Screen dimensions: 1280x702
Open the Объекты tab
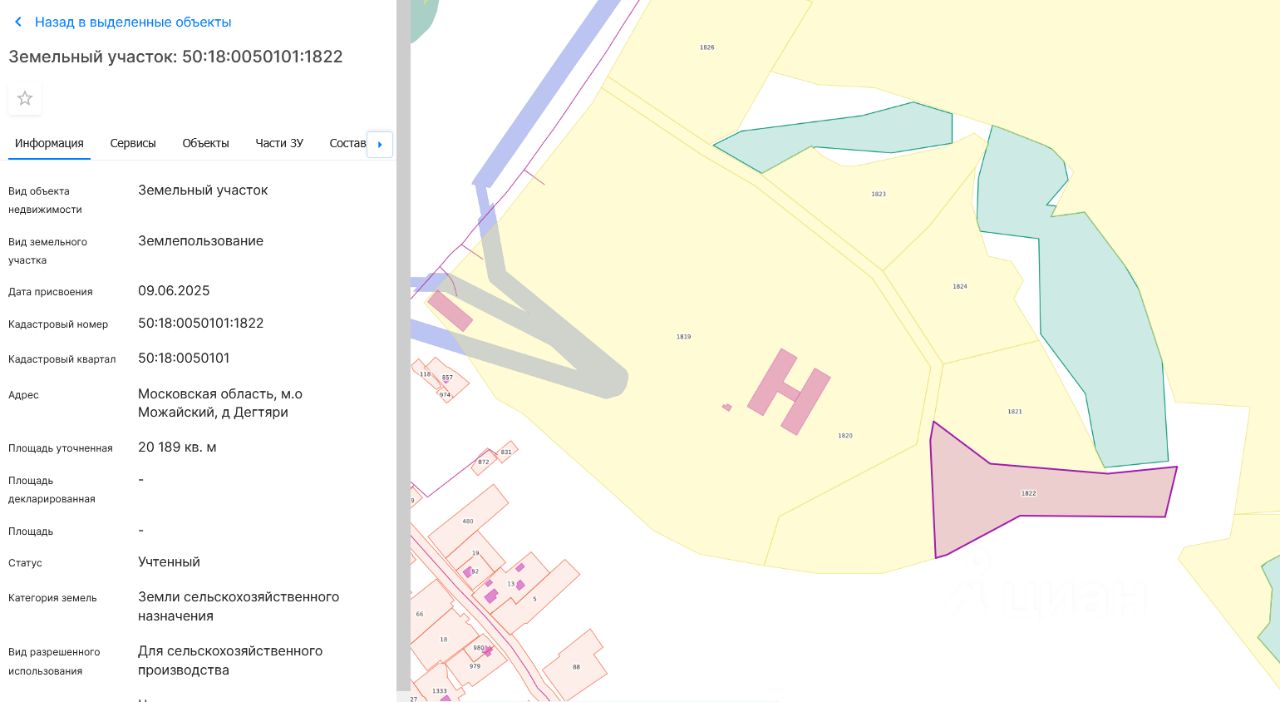tap(206, 143)
